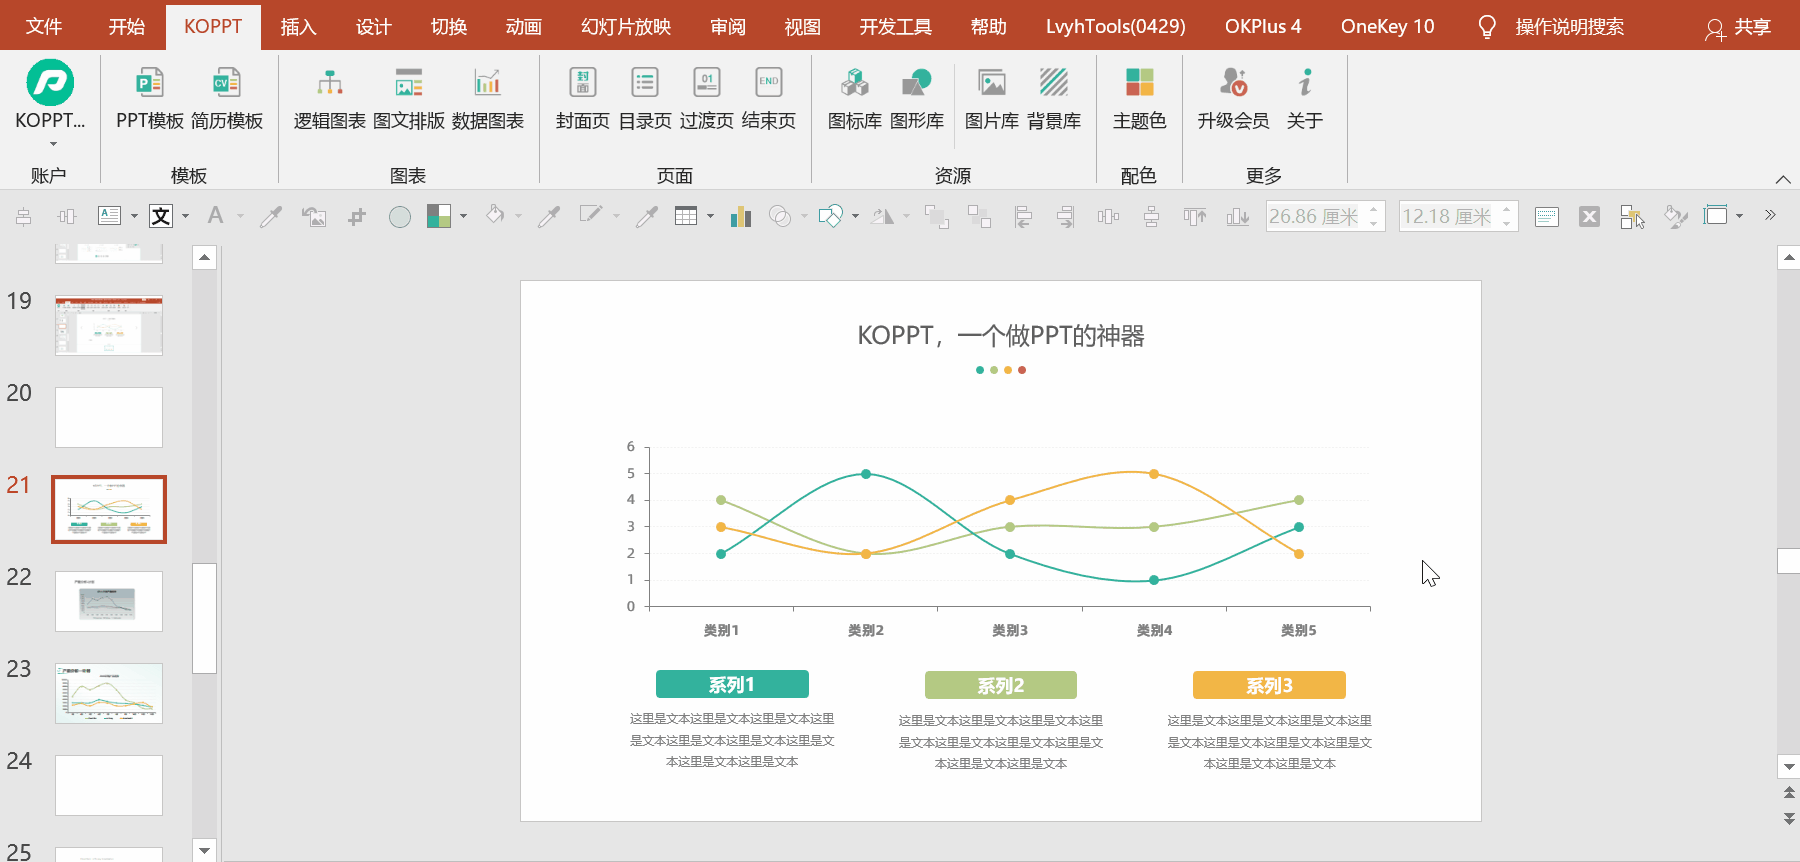Click the 文 boxed character icon
Image resolution: width=1800 pixels, height=862 pixels.
[x=161, y=216]
